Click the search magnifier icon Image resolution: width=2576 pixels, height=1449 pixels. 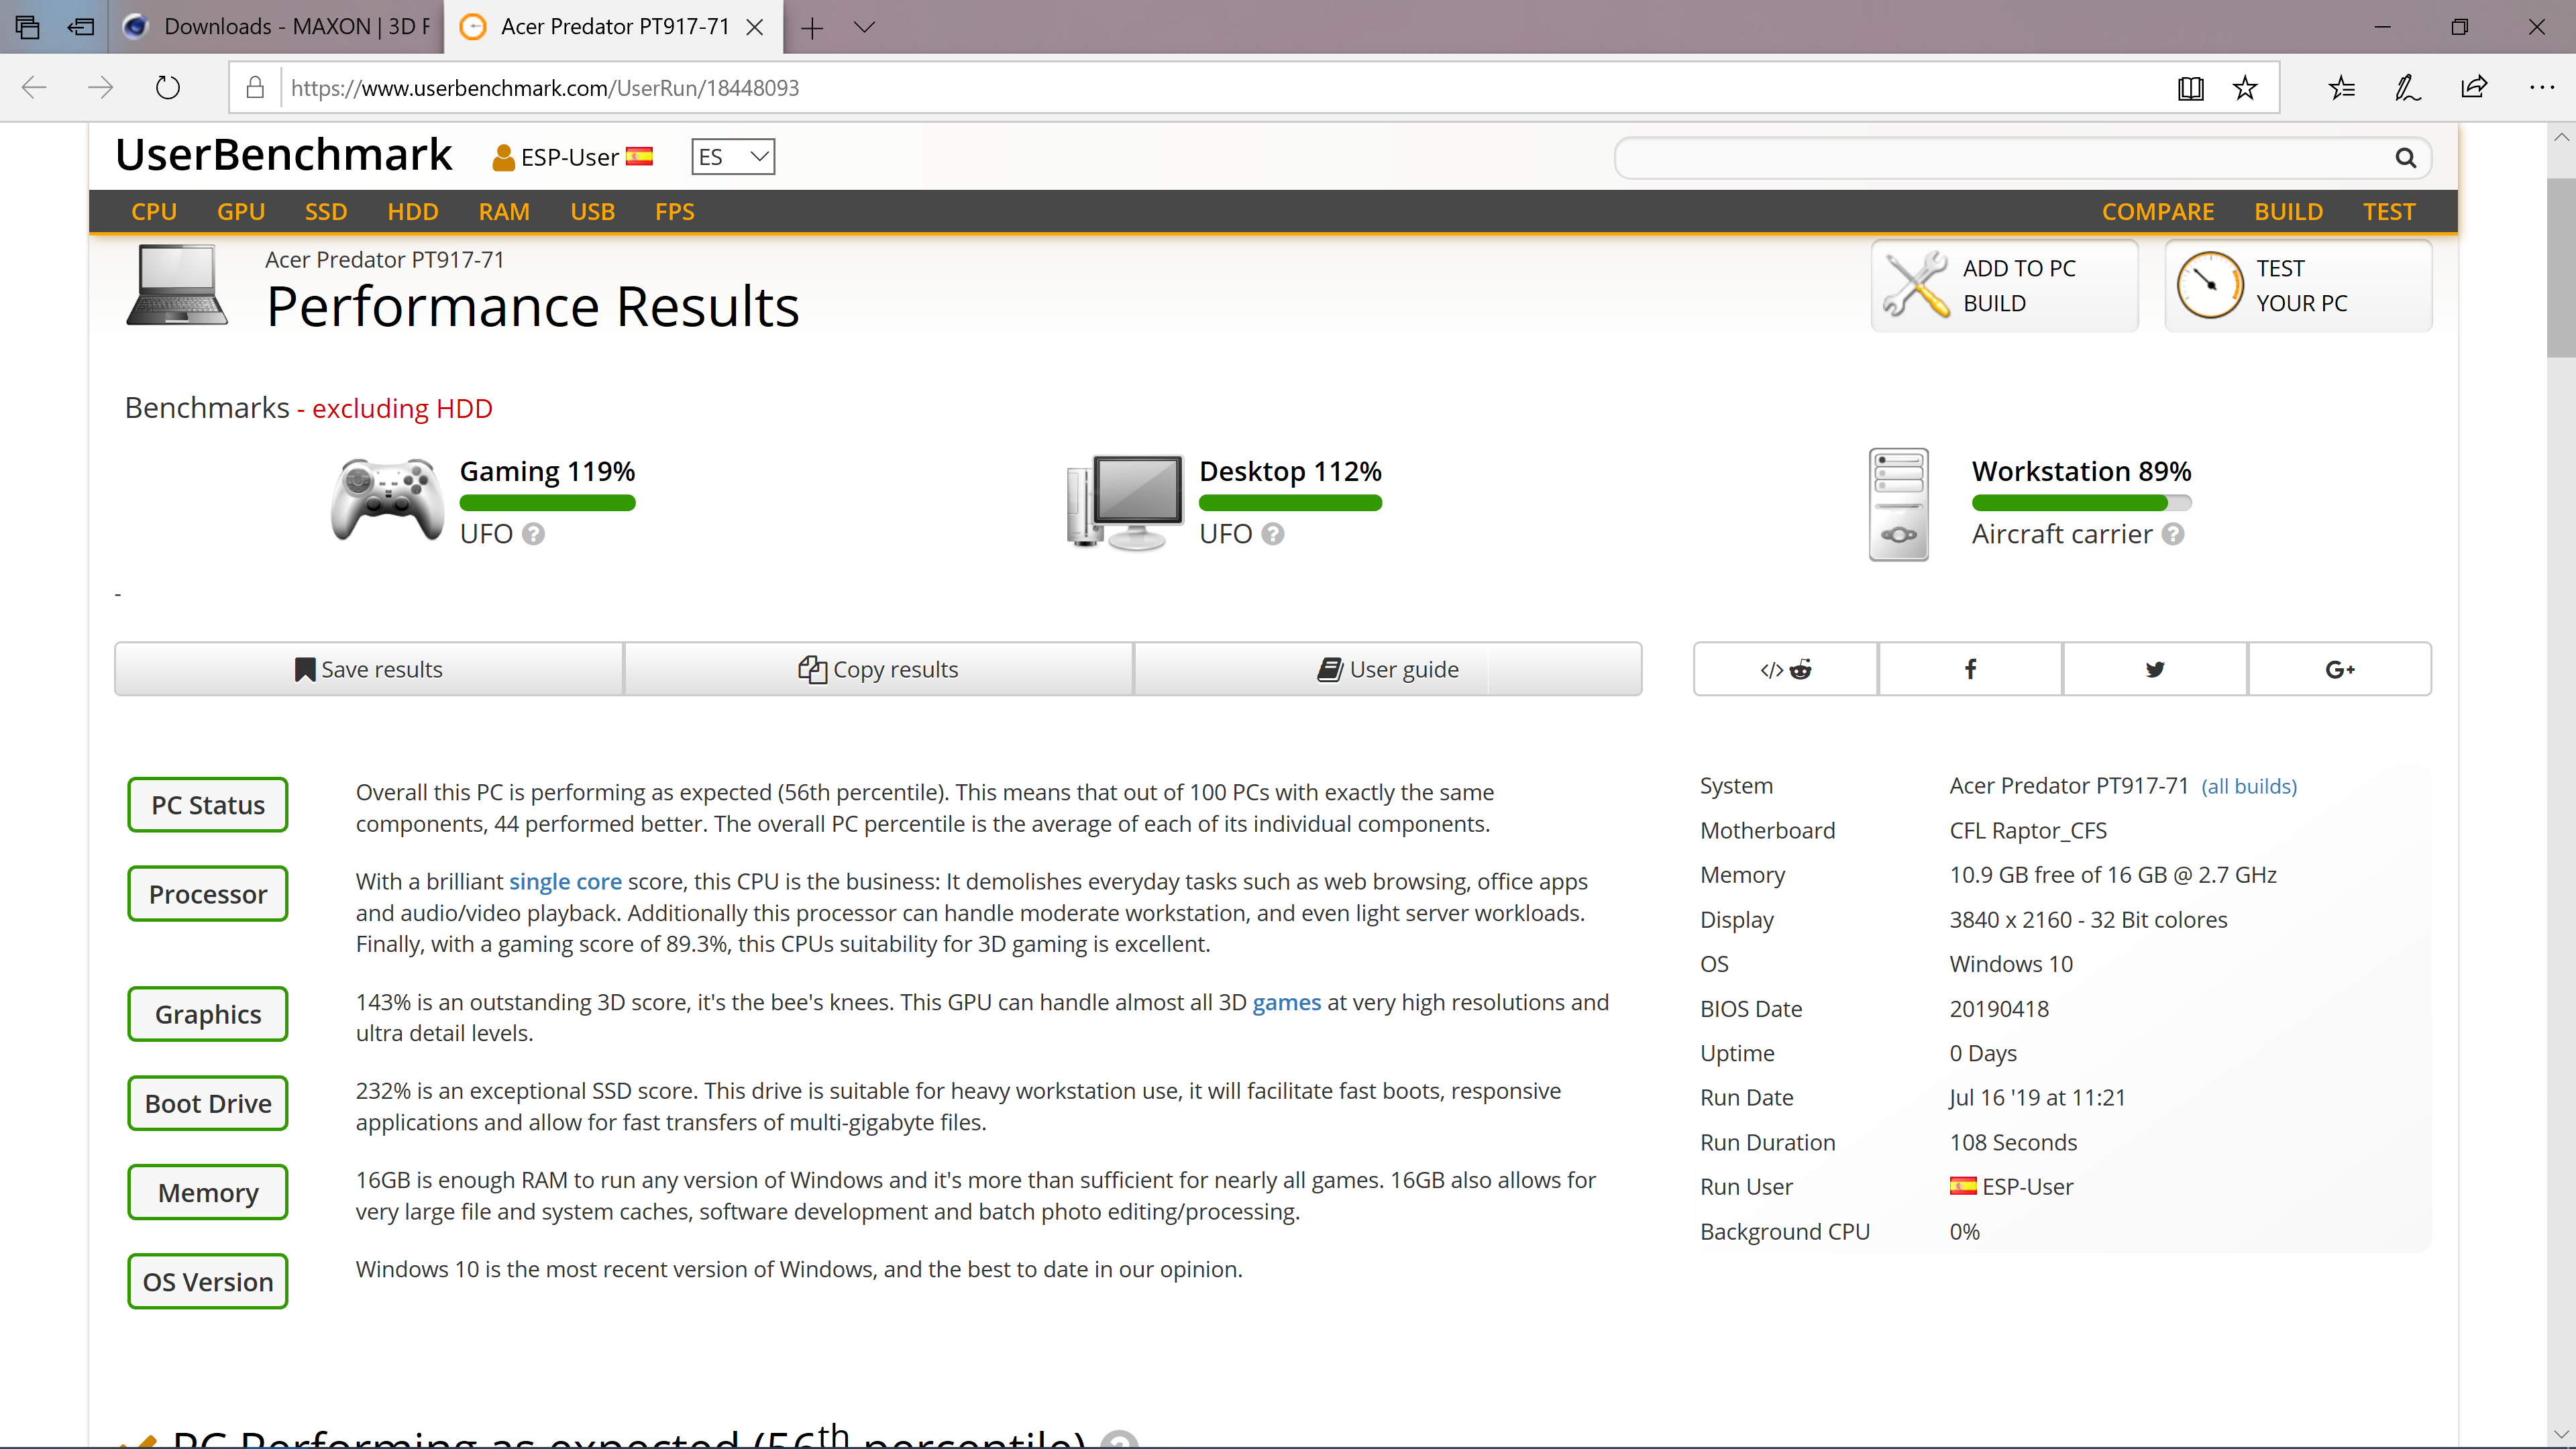pyautogui.click(x=2405, y=158)
